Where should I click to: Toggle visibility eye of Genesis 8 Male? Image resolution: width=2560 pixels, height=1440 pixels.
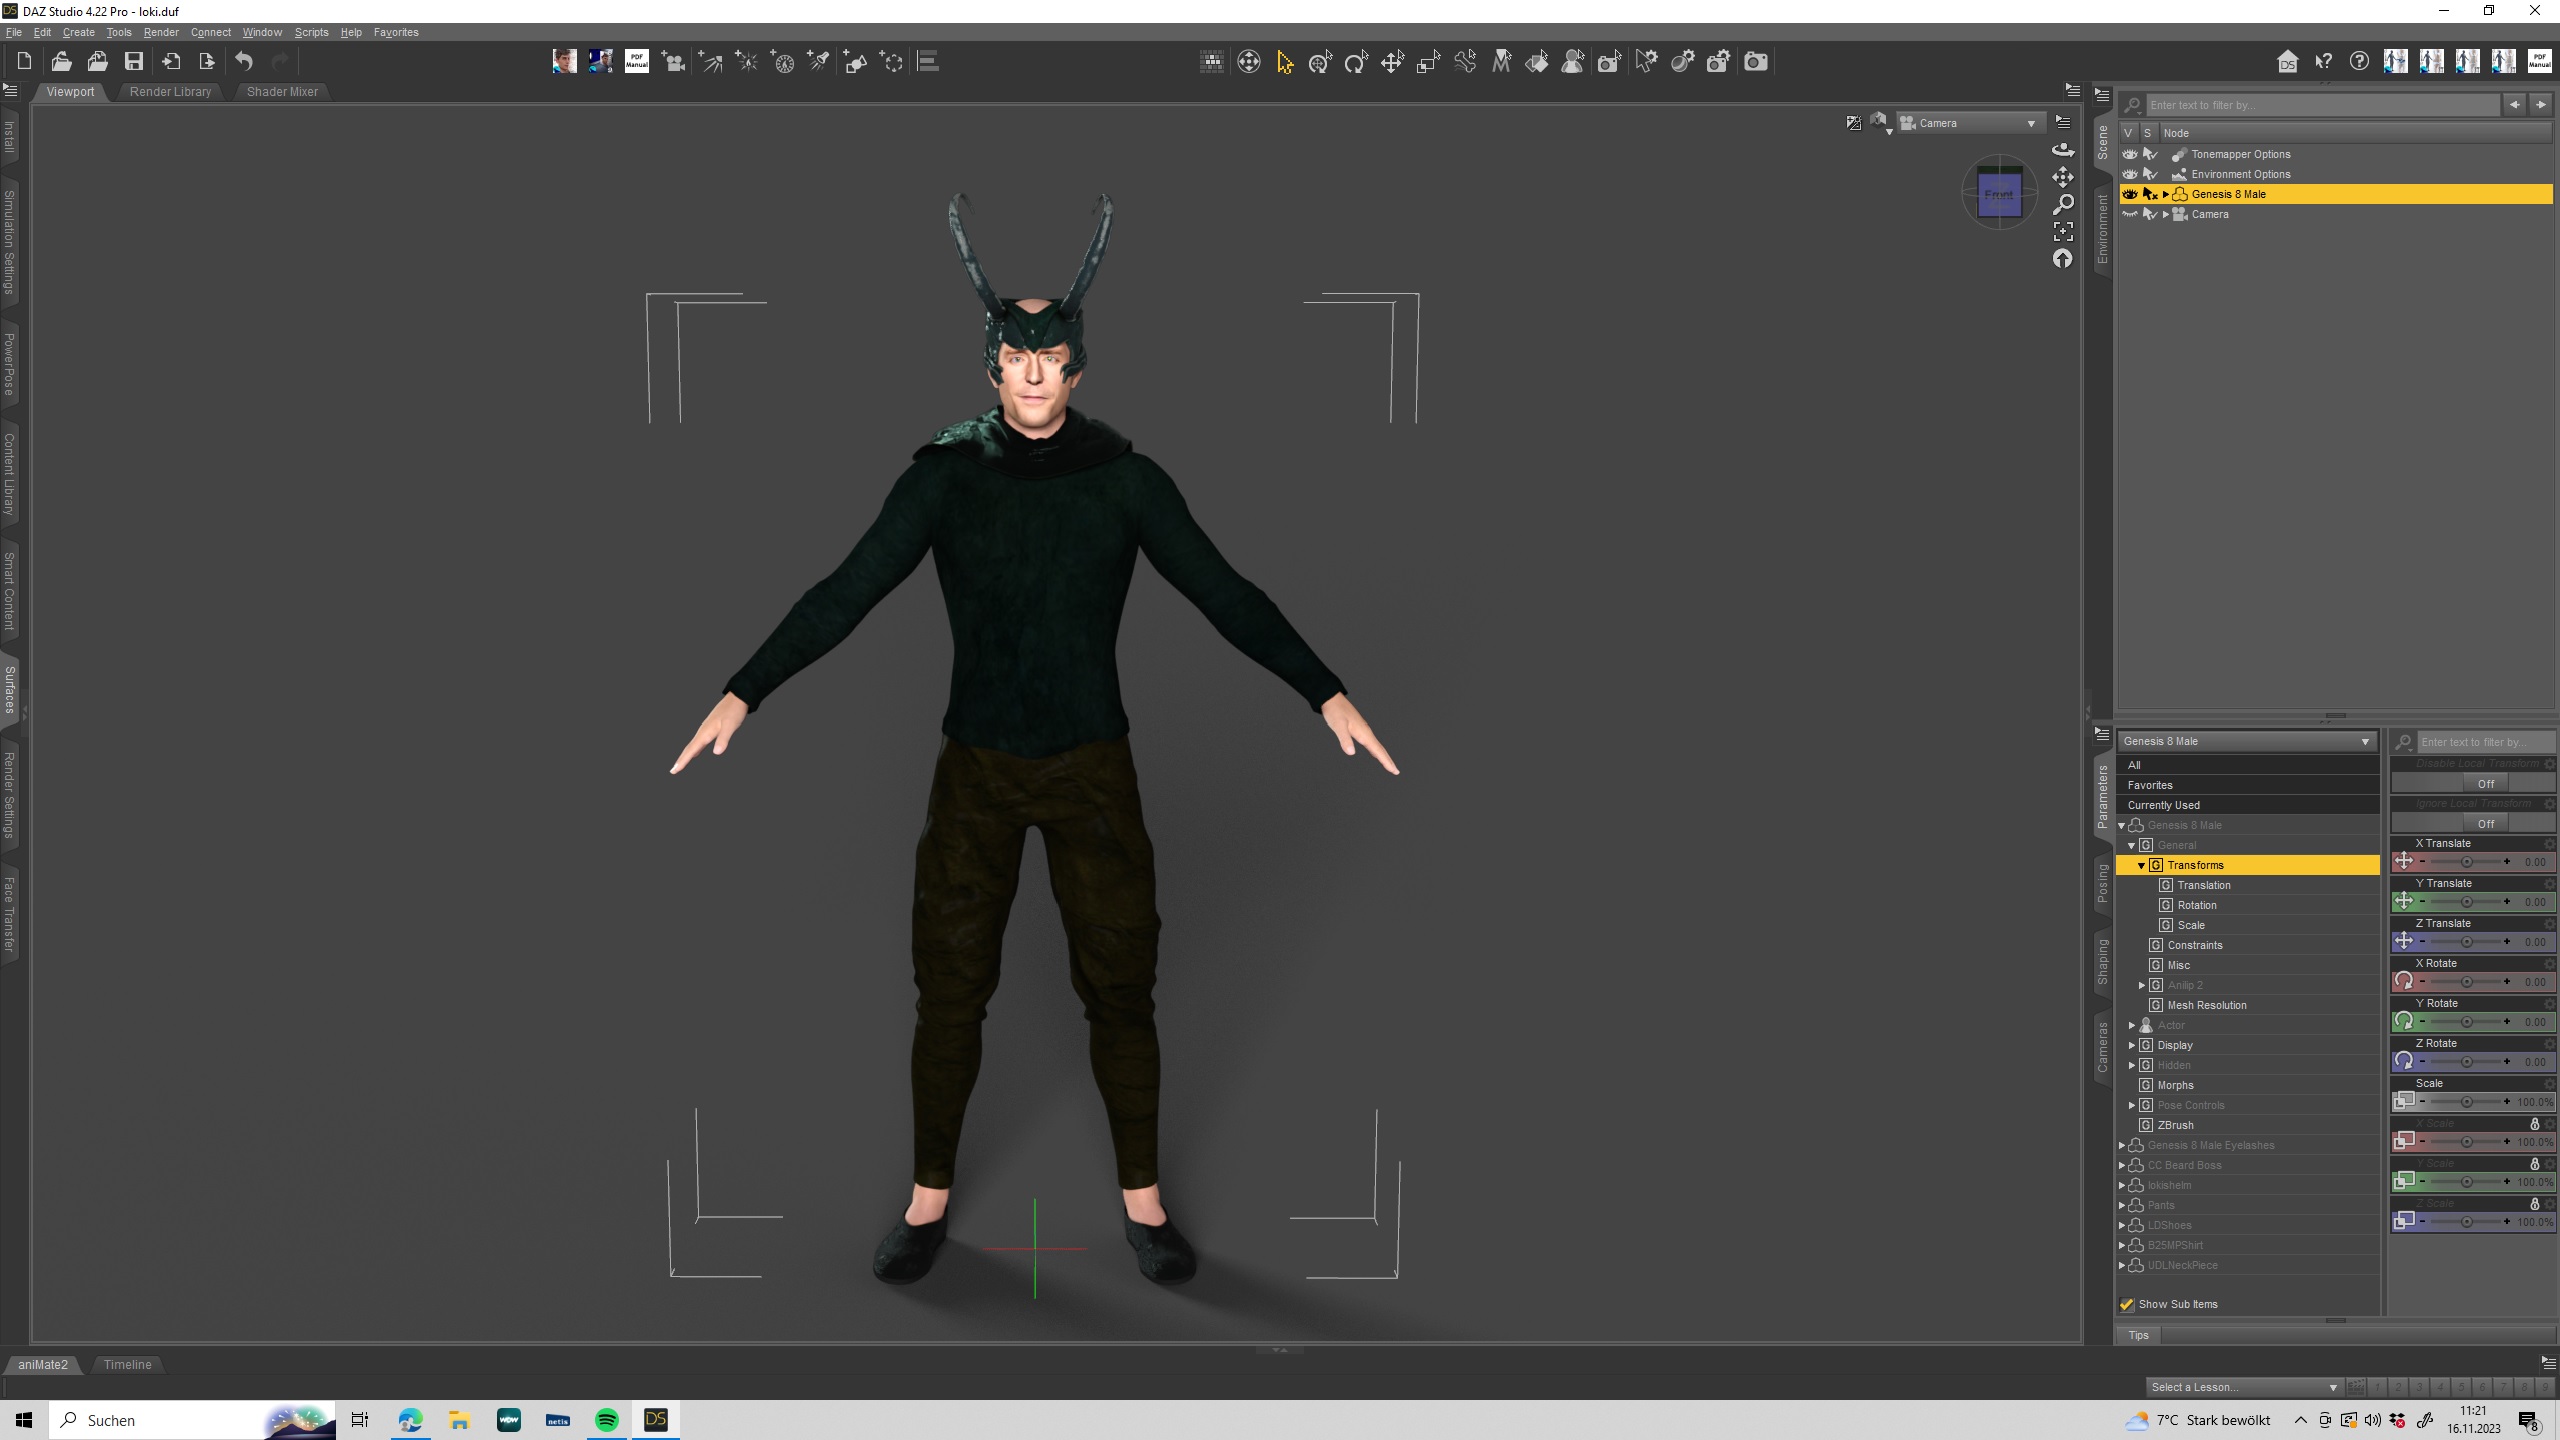2129,194
